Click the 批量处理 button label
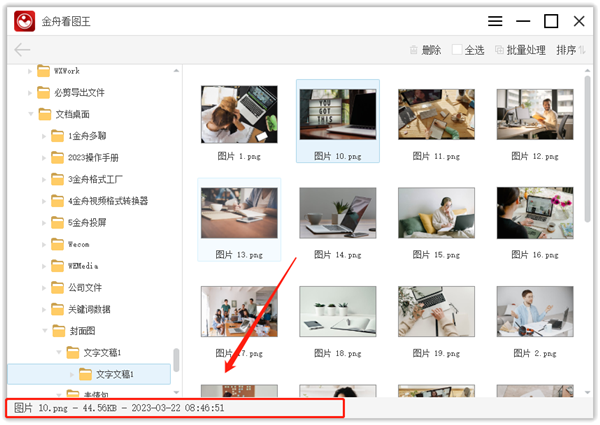 pos(526,50)
